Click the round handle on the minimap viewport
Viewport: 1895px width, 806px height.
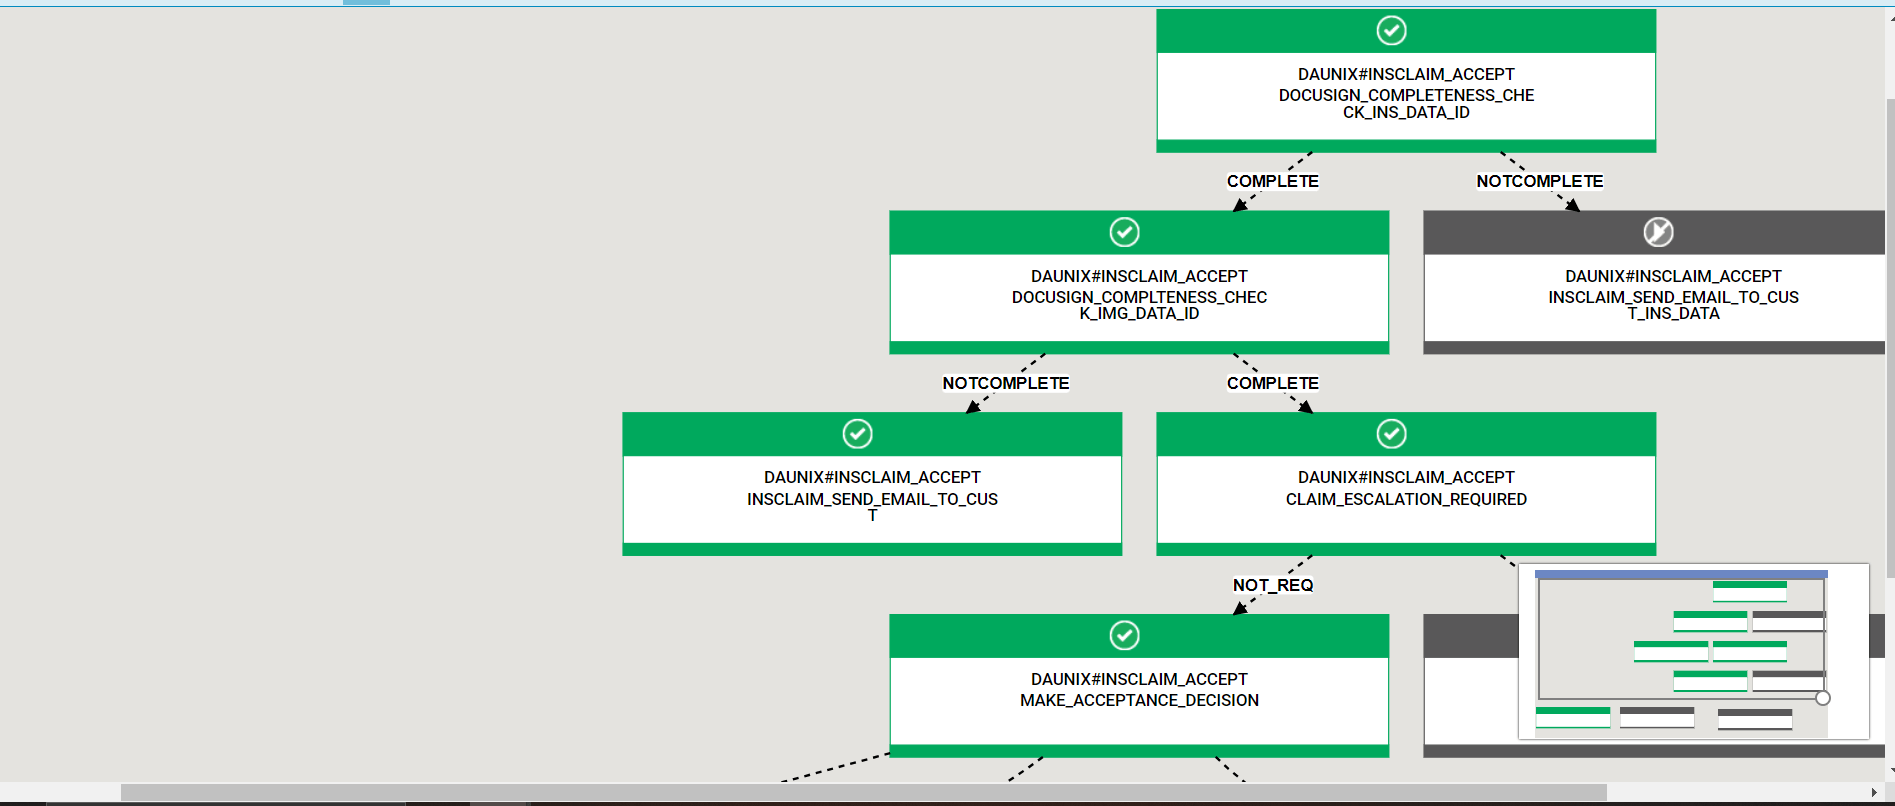point(1822,698)
